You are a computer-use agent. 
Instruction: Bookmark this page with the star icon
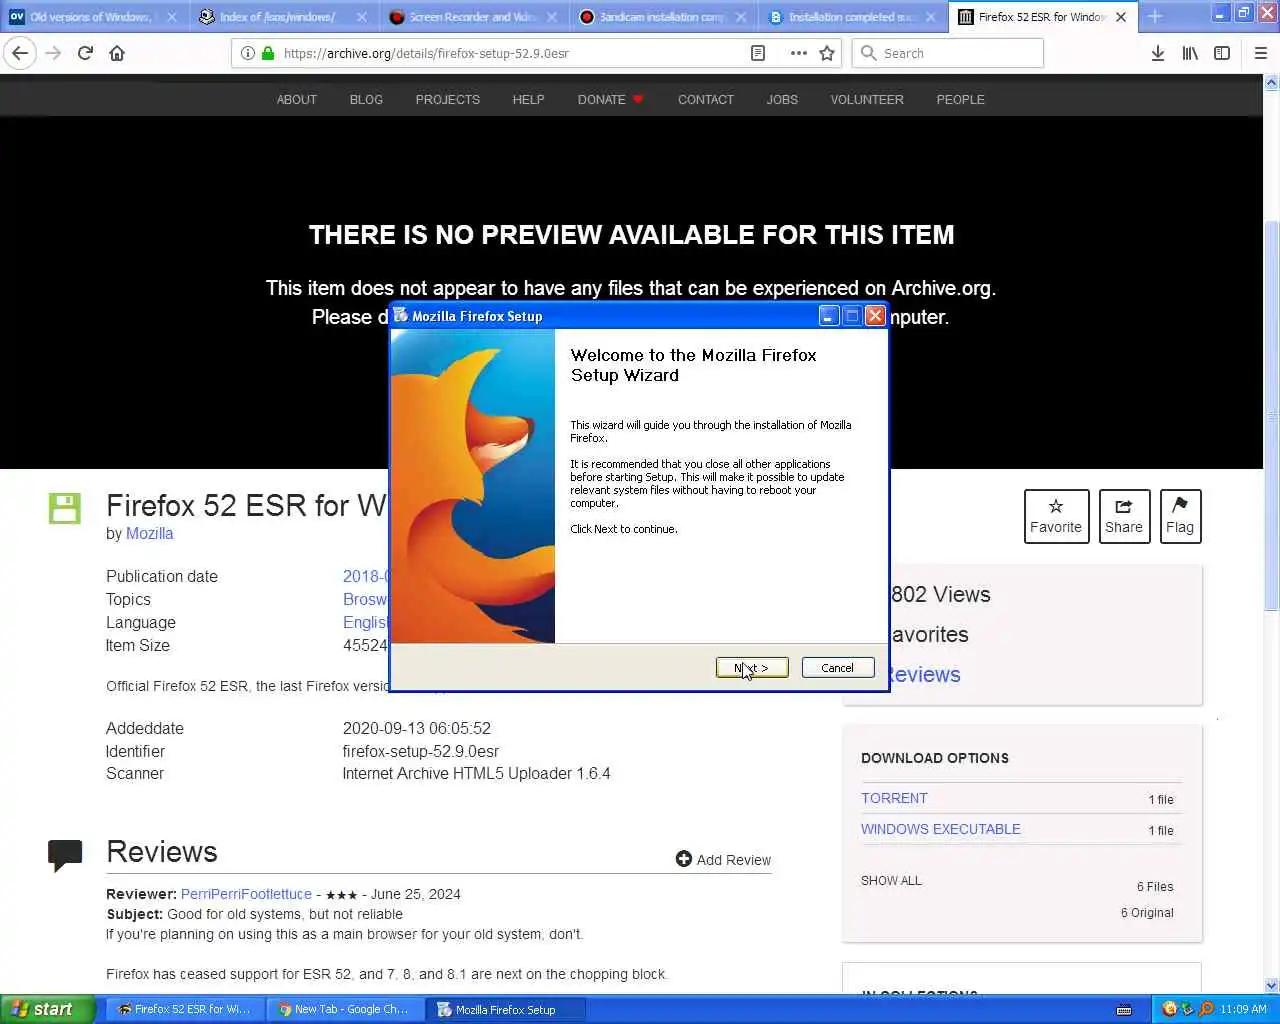coord(827,53)
